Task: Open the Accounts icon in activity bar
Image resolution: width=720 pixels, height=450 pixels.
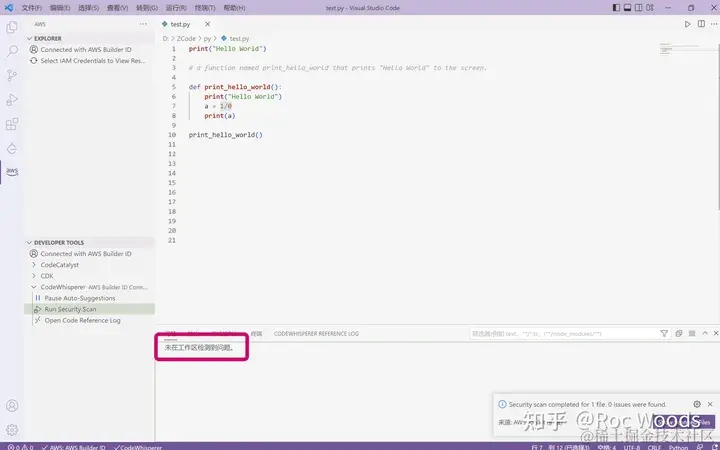Action: [12, 405]
